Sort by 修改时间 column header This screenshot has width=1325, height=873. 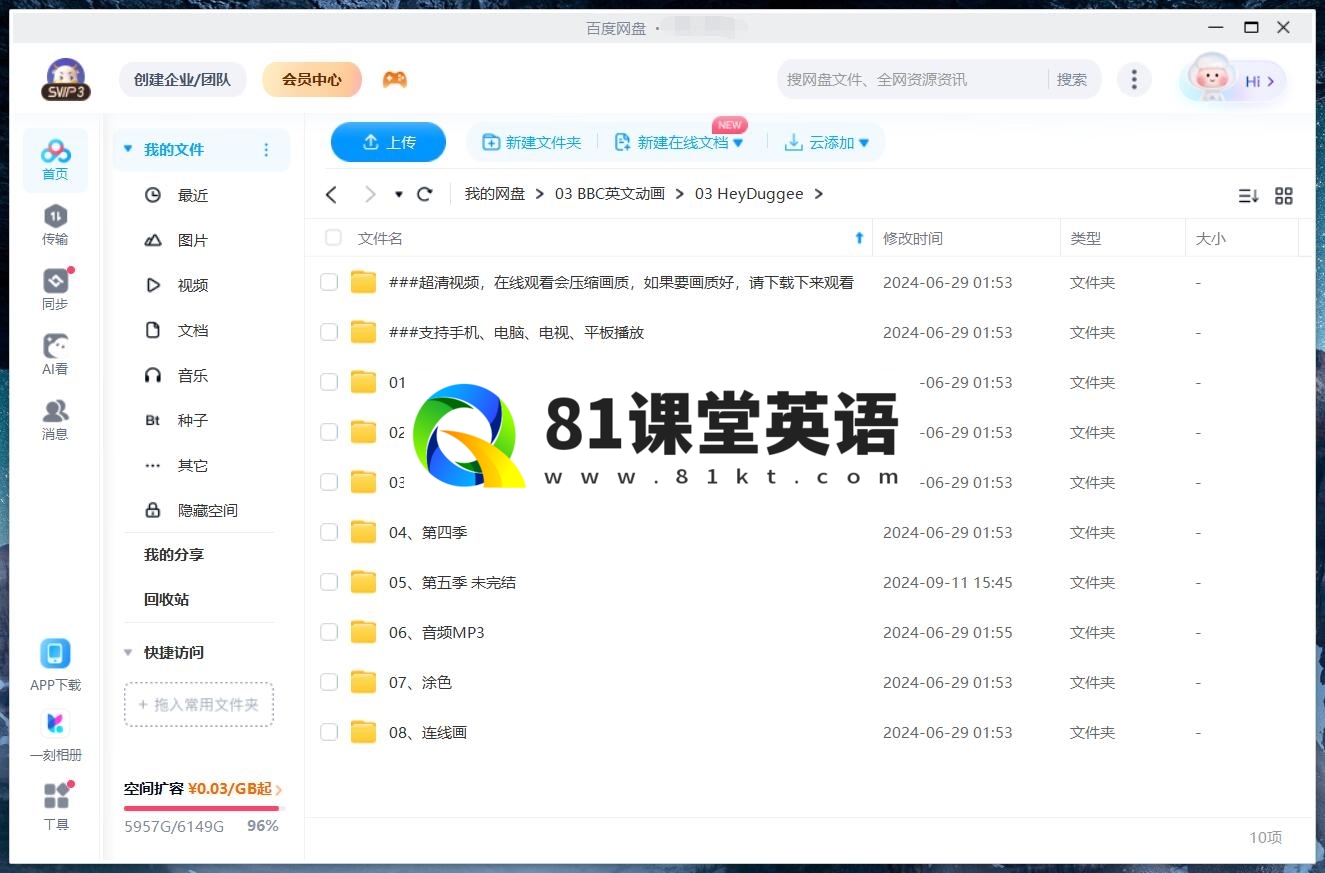pyautogui.click(x=913, y=238)
